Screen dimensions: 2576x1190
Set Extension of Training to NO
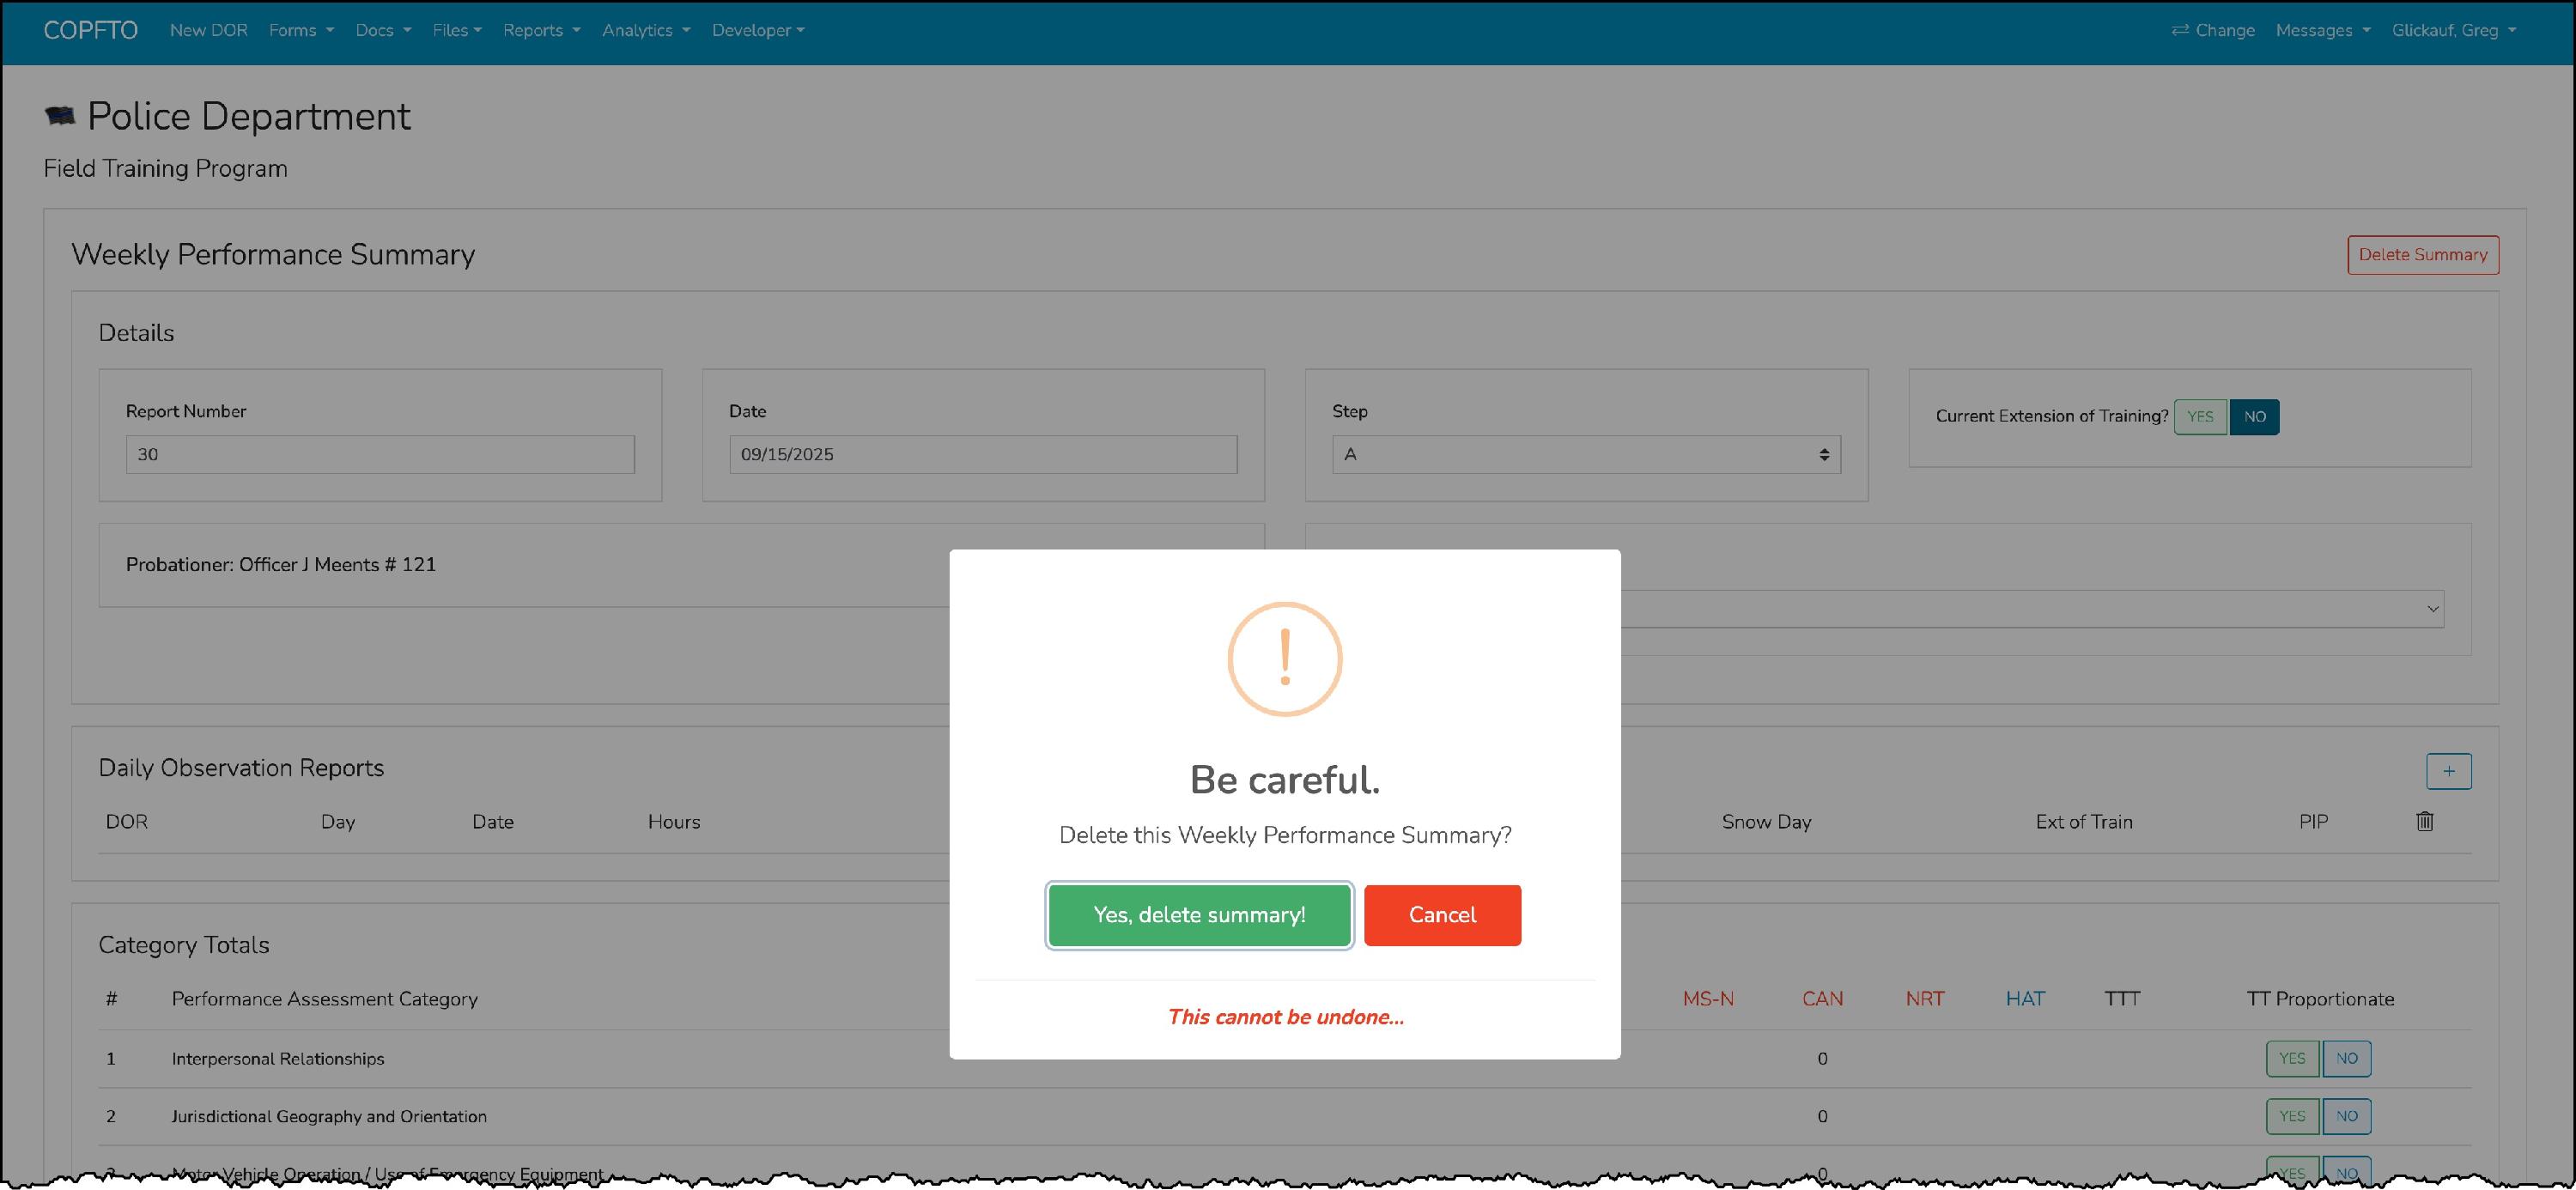pos(2254,417)
